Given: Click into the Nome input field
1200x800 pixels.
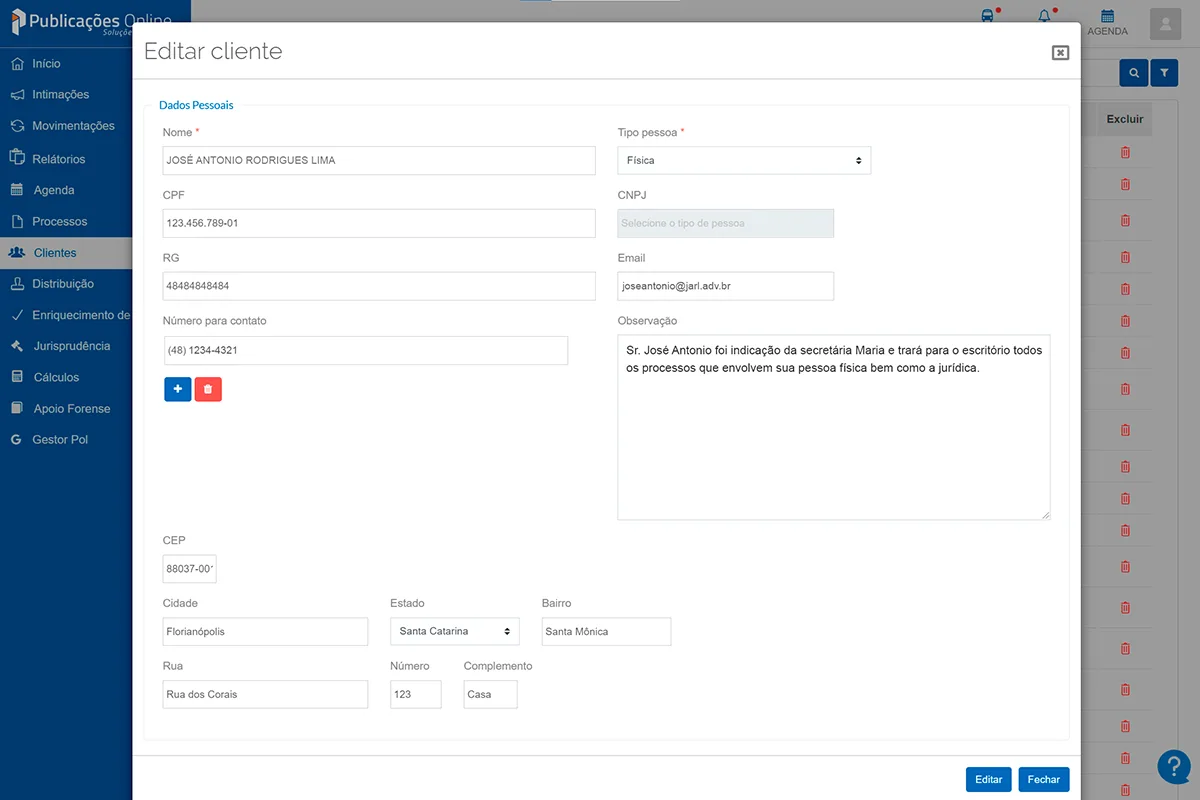Looking at the screenshot, I should (378, 160).
